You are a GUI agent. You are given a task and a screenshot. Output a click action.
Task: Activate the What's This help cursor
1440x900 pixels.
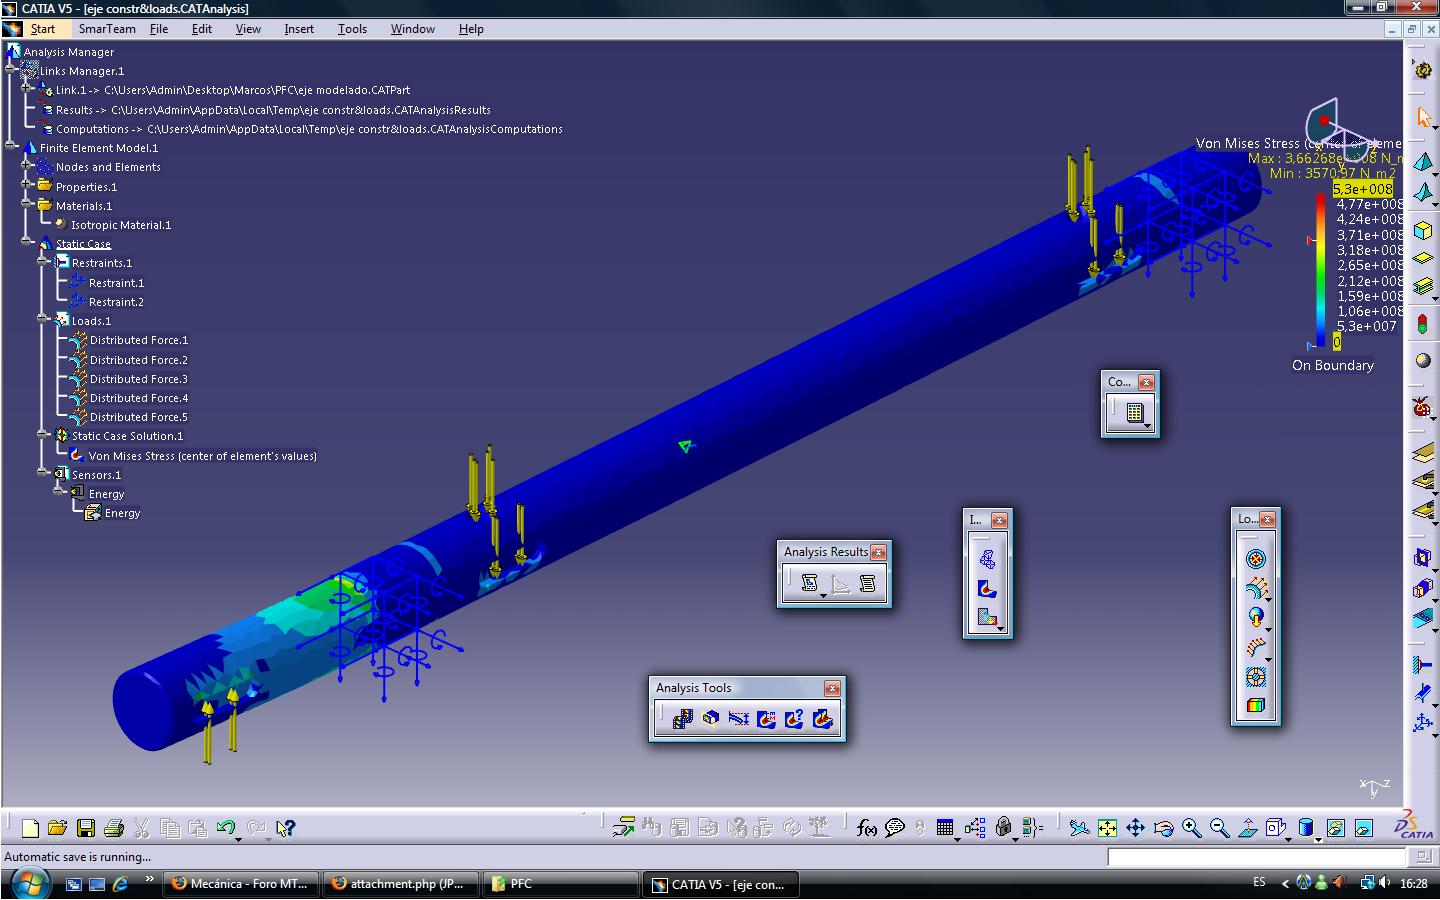[285, 828]
